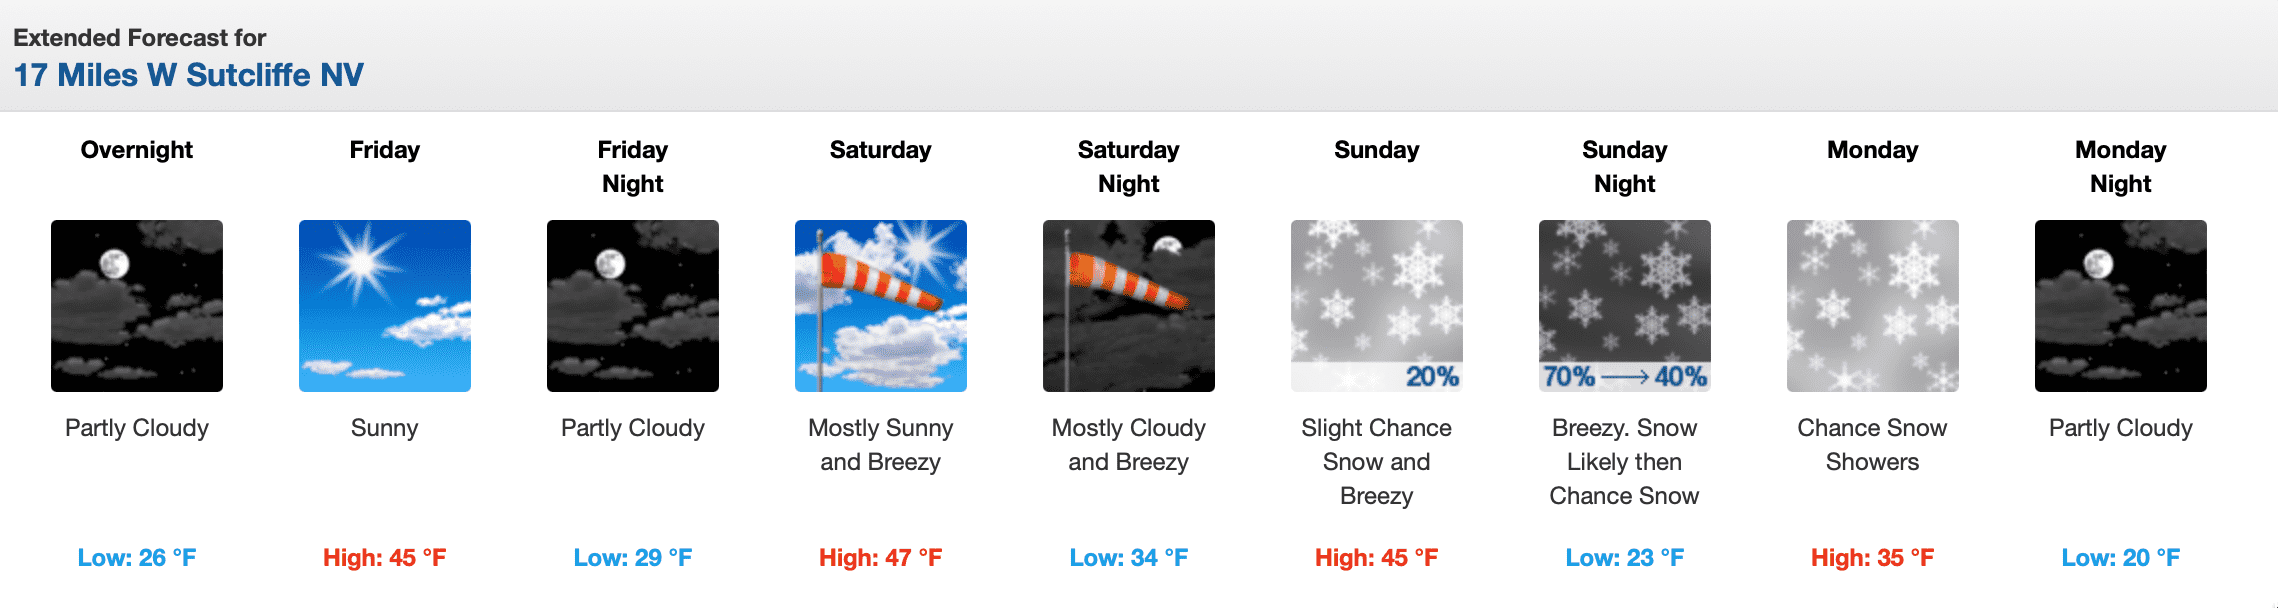Click the Slight Chance Snow and Breezy text

click(x=1377, y=462)
